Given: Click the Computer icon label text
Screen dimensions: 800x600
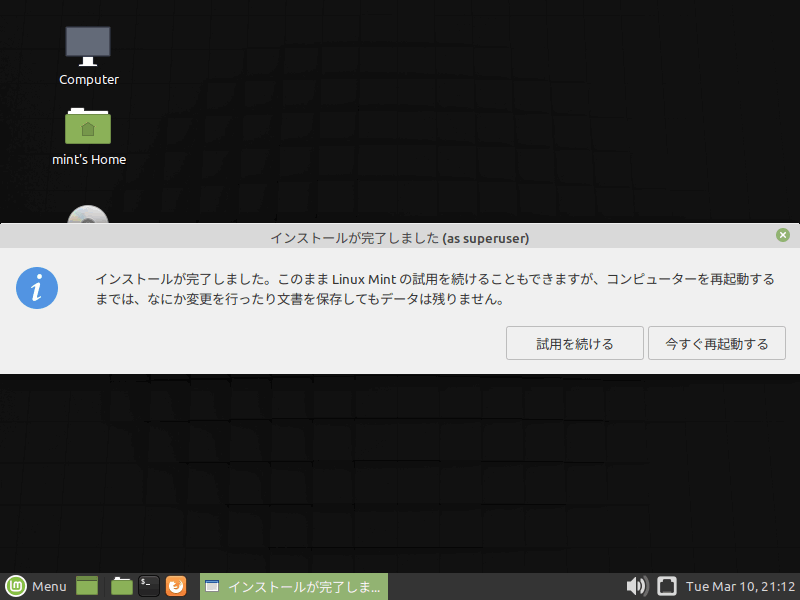Looking at the screenshot, I should [x=89, y=80].
